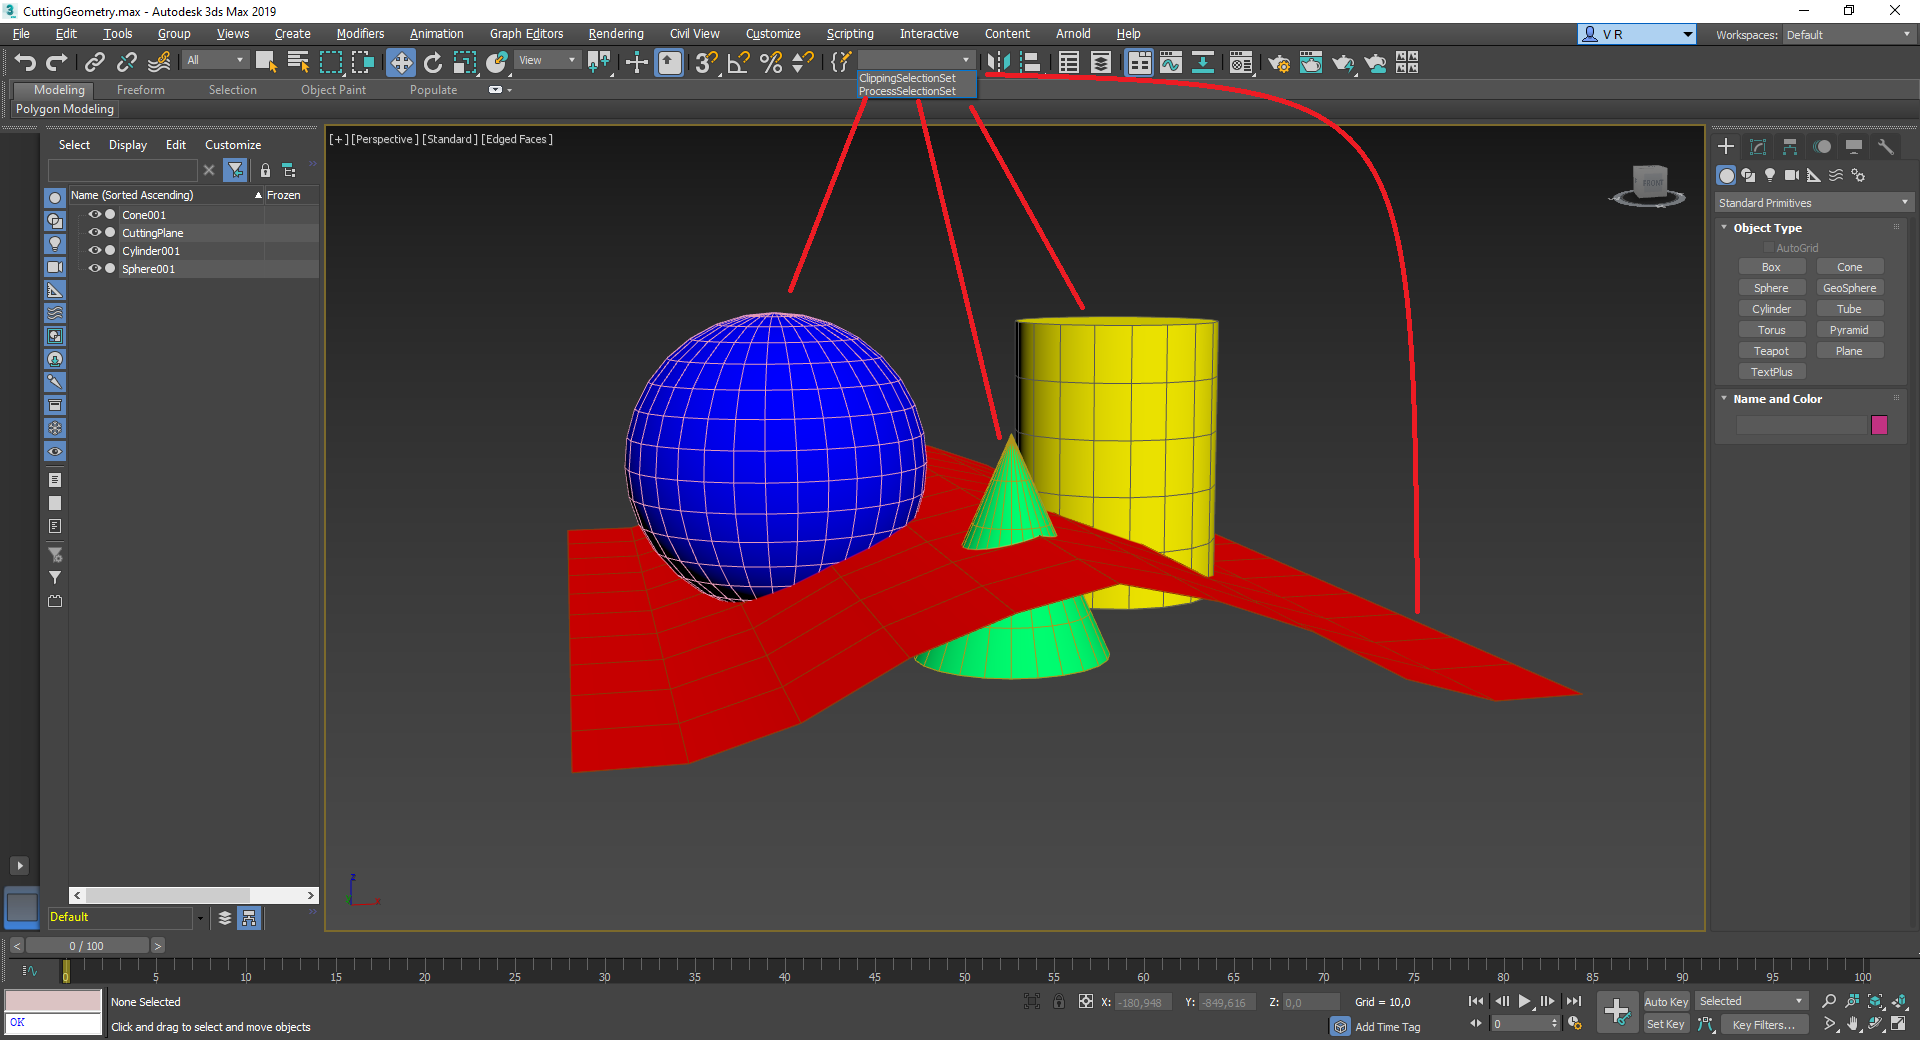The height and width of the screenshot is (1040, 1920).
Task: Open the Key Filters dialog button
Action: [1763, 1024]
